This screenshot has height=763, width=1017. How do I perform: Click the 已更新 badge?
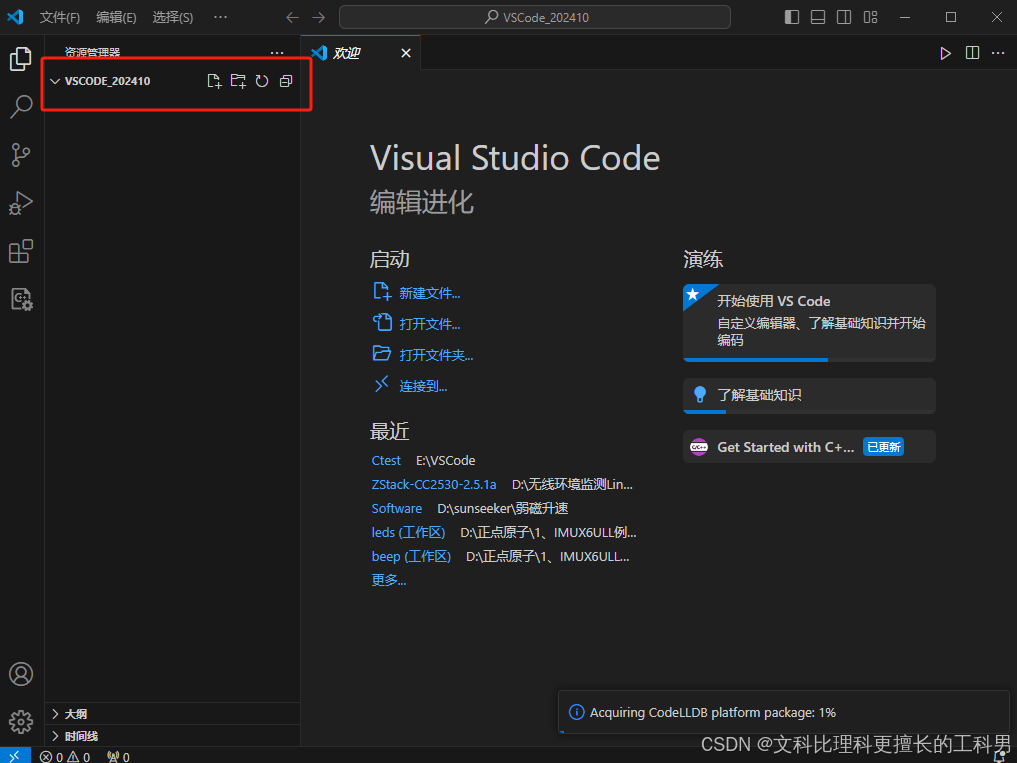(x=883, y=446)
